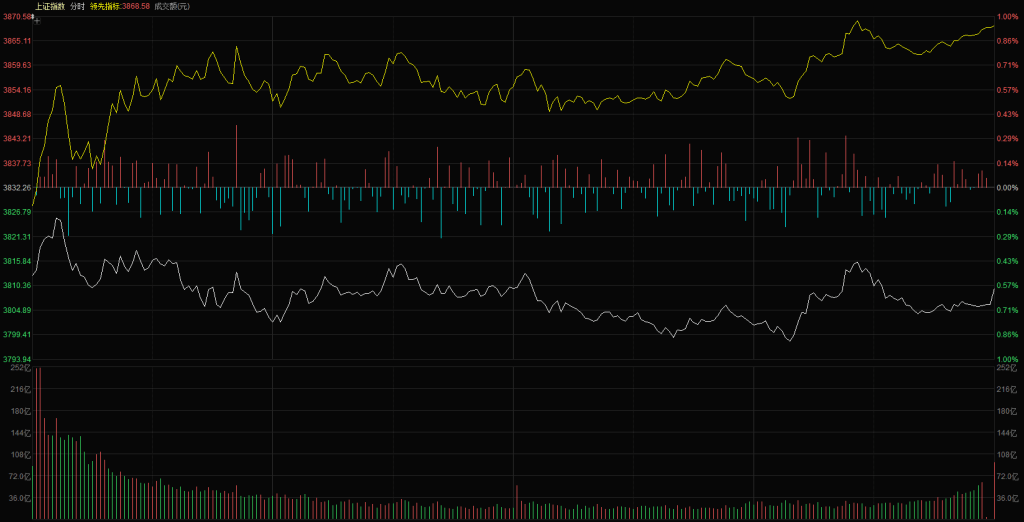Click the 3793.94 bottom price axis label
The width and height of the screenshot is (1024, 522).
click(x=18, y=359)
